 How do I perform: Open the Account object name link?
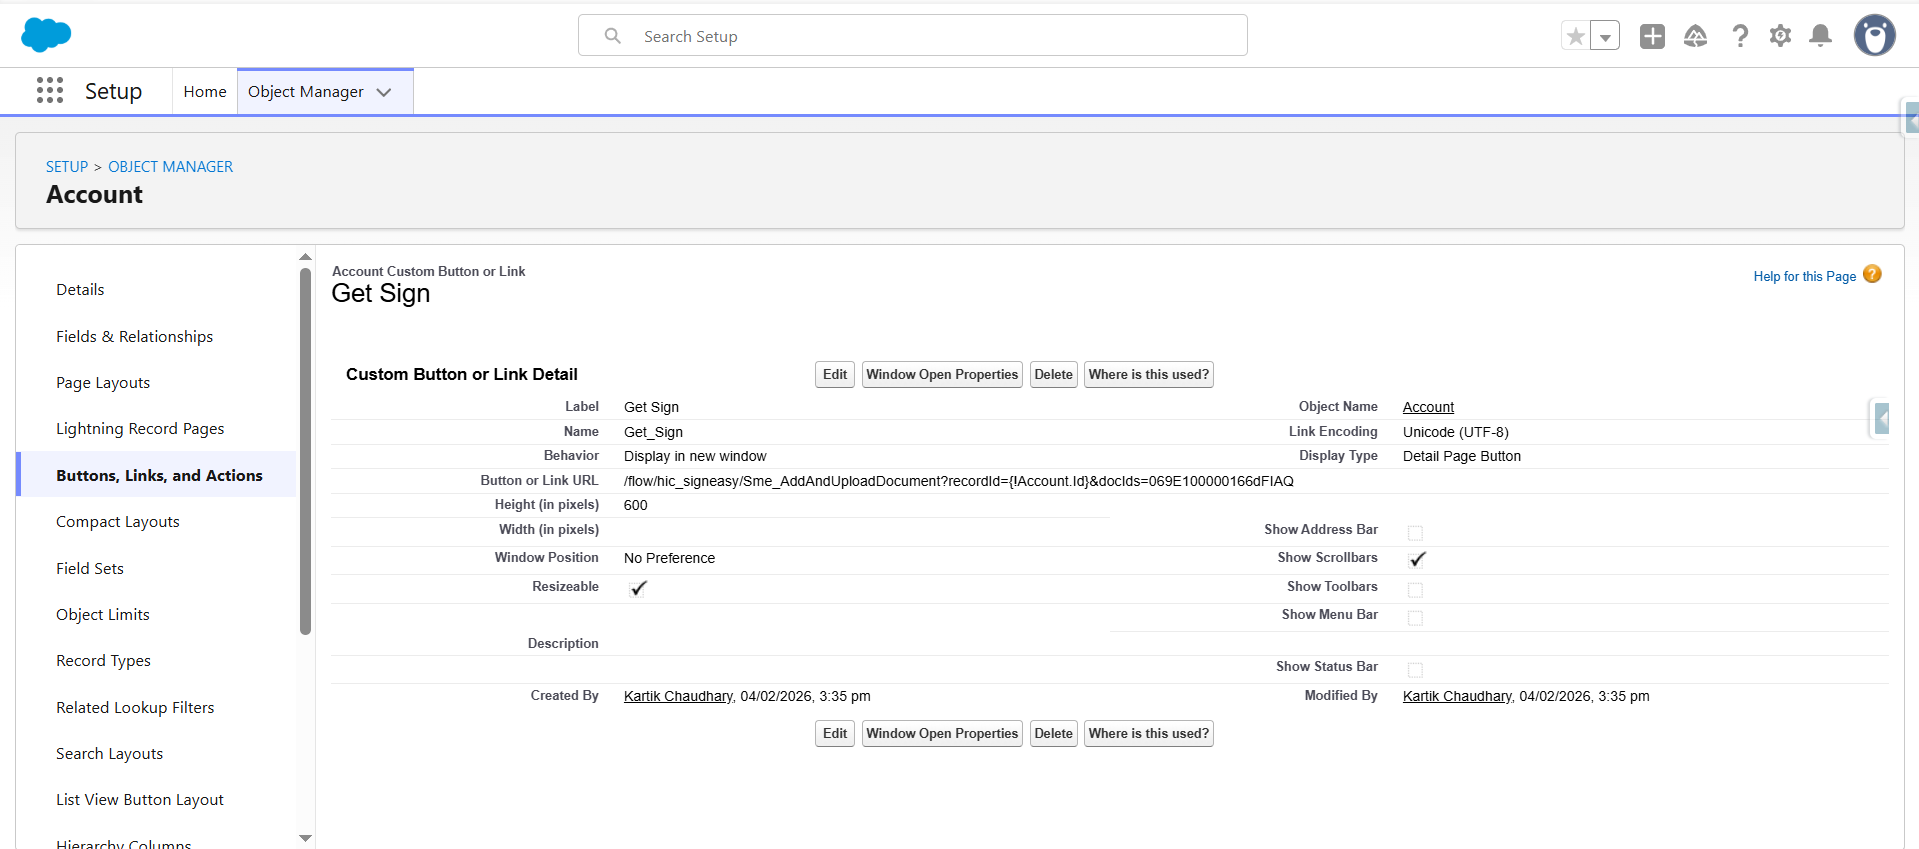pyautogui.click(x=1428, y=407)
